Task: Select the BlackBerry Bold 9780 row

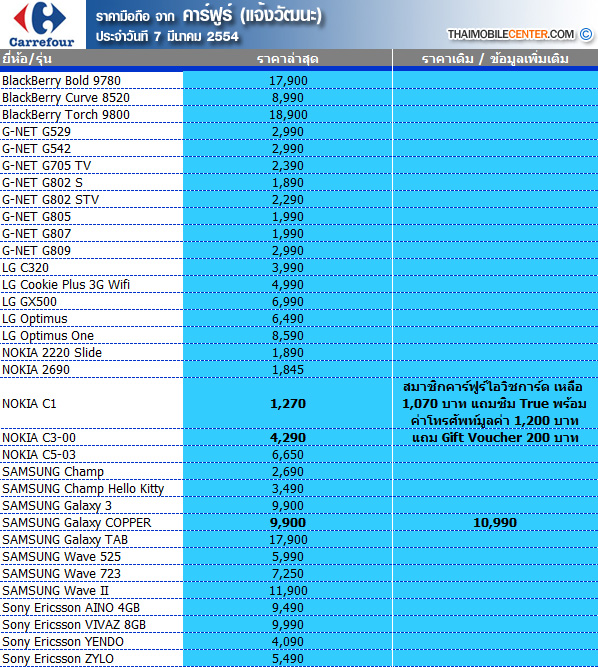Action: (299, 80)
